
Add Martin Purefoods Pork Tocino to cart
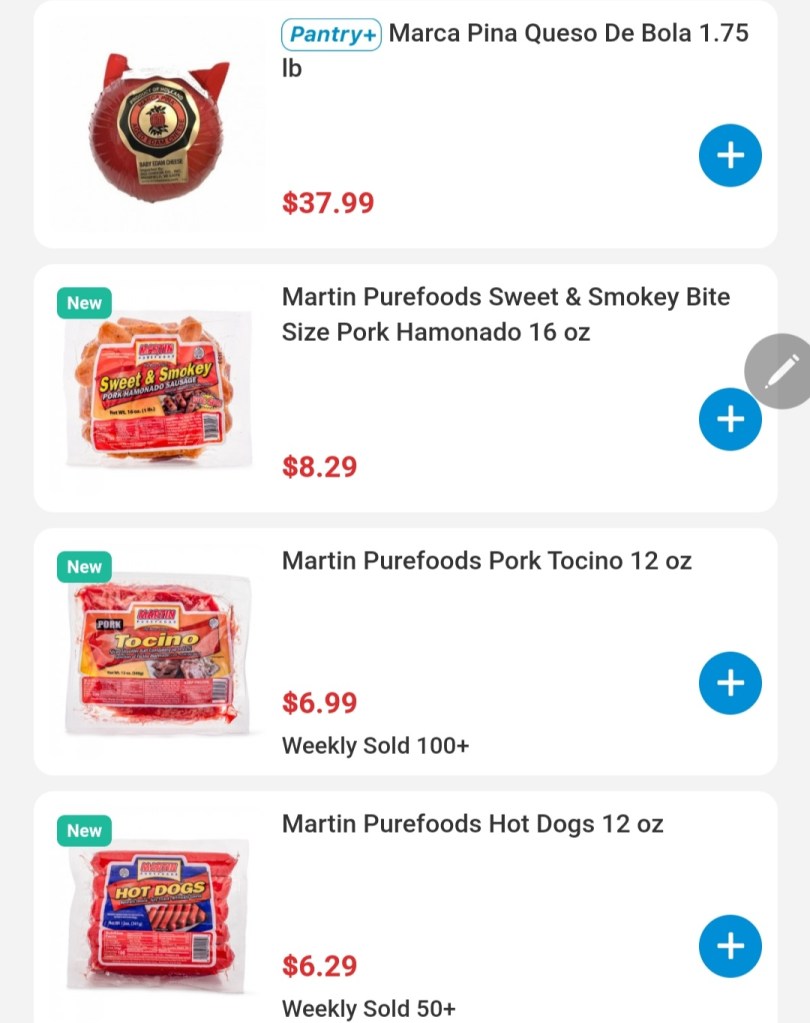pos(730,683)
